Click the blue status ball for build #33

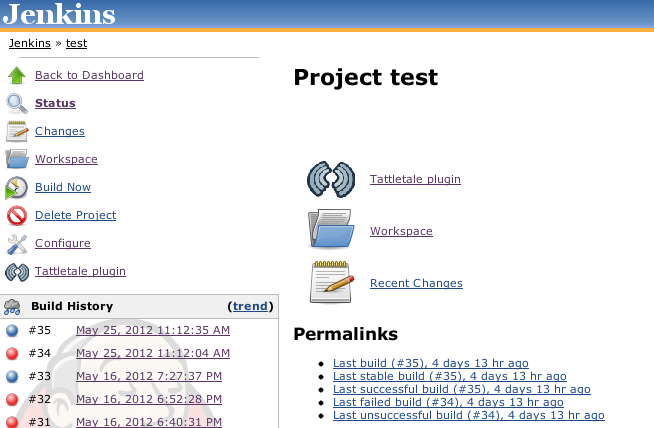tap(12, 376)
